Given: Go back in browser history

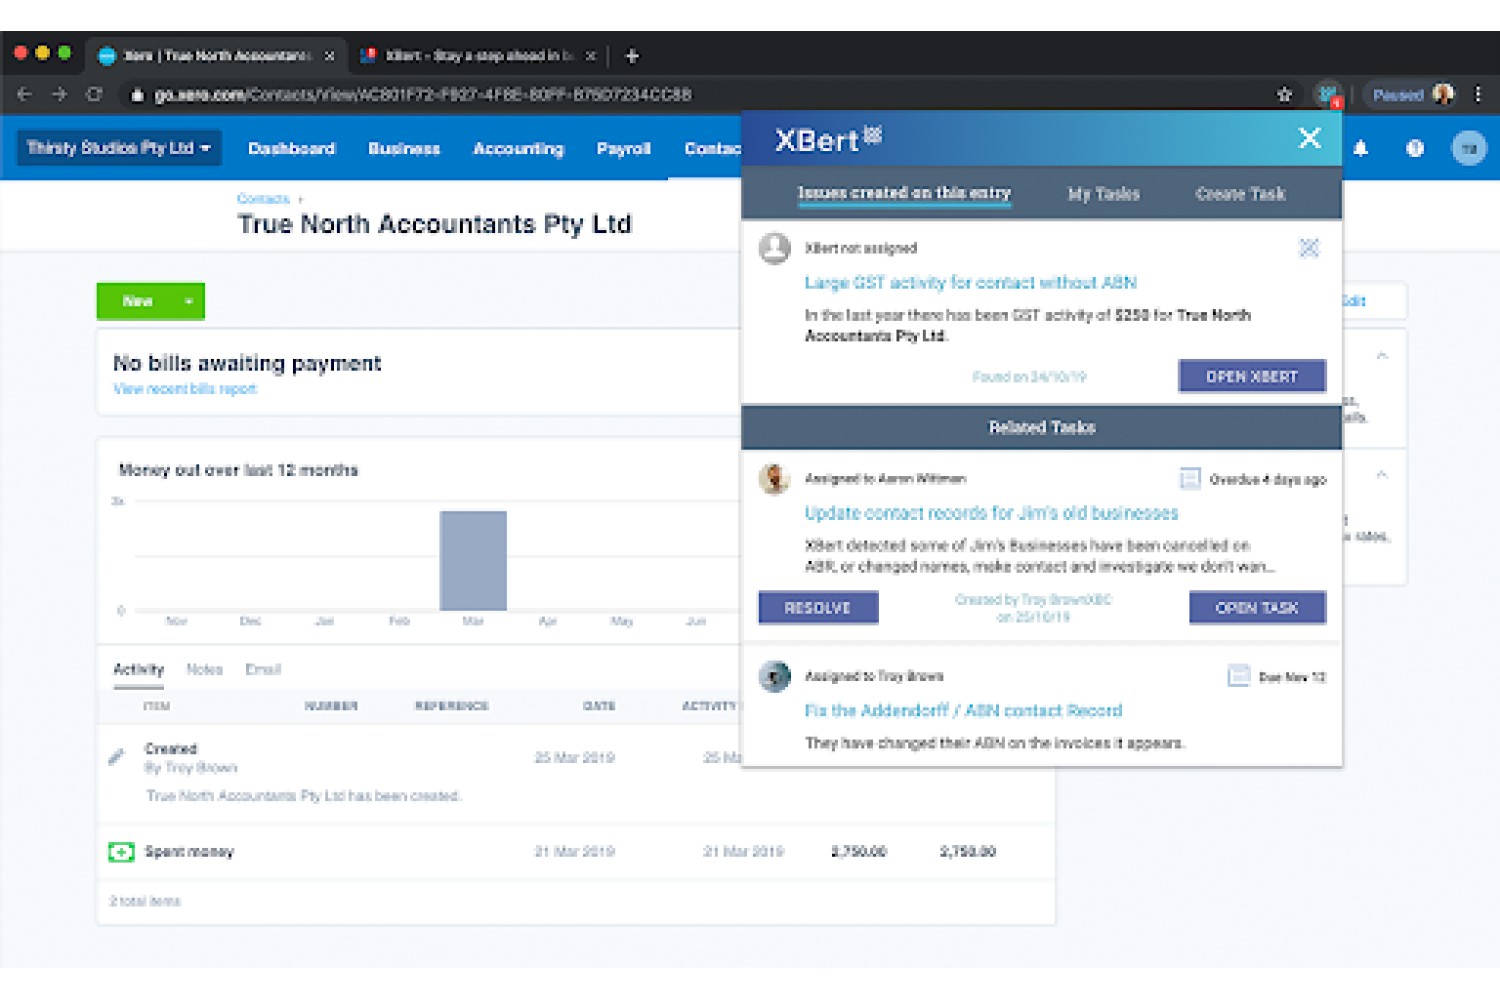Looking at the screenshot, I should [x=25, y=95].
